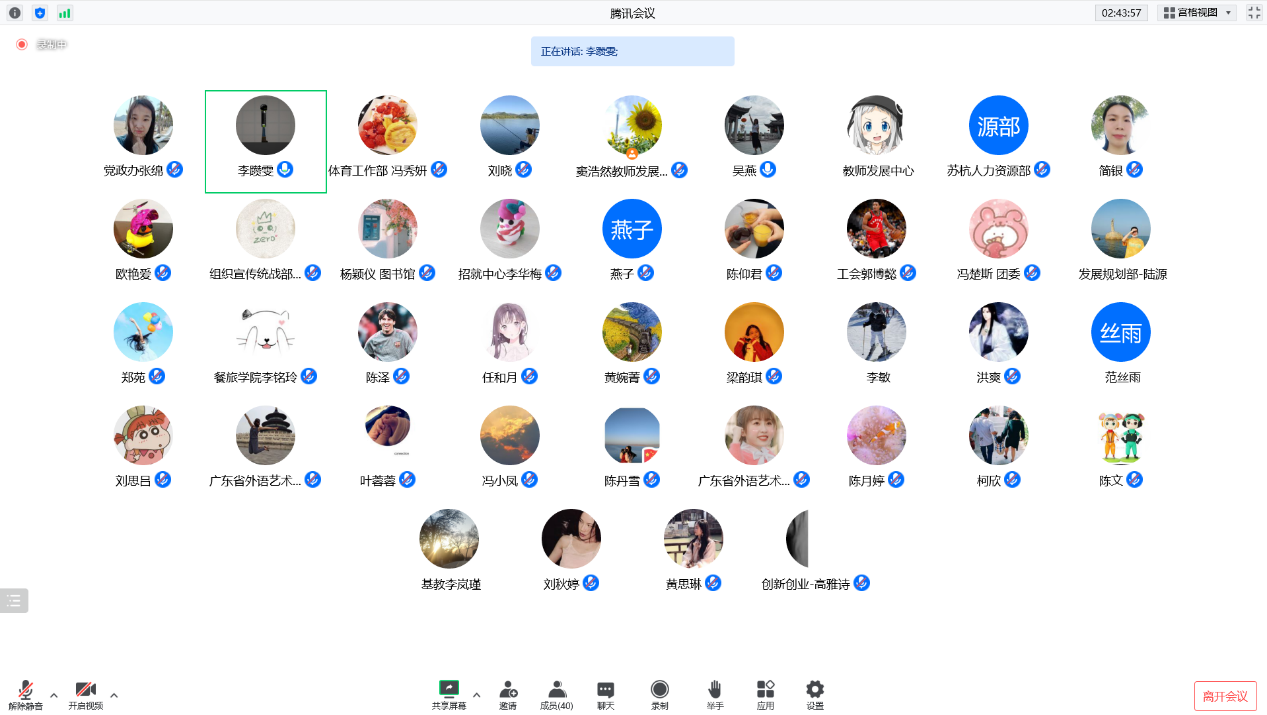Select speaking participant 李懿雯's tile

tap(266, 141)
